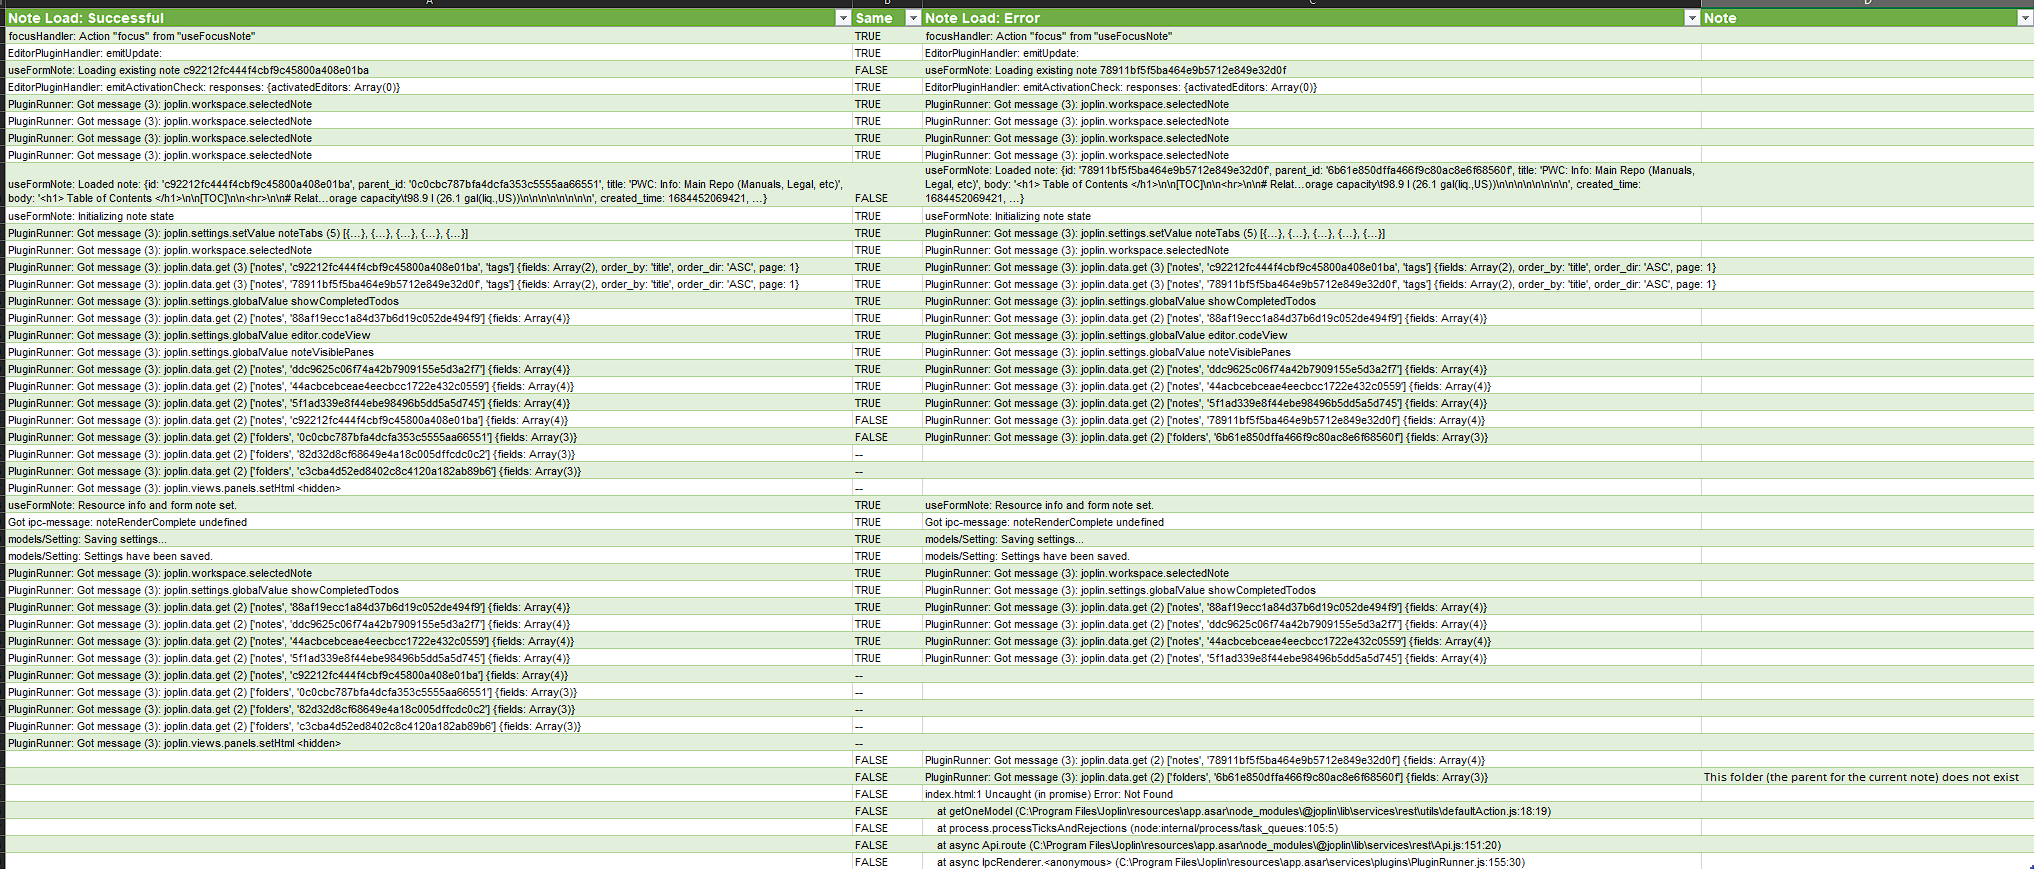Open the filter dropdown on the Note column

pyautogui.click(x=2024, y=18)
